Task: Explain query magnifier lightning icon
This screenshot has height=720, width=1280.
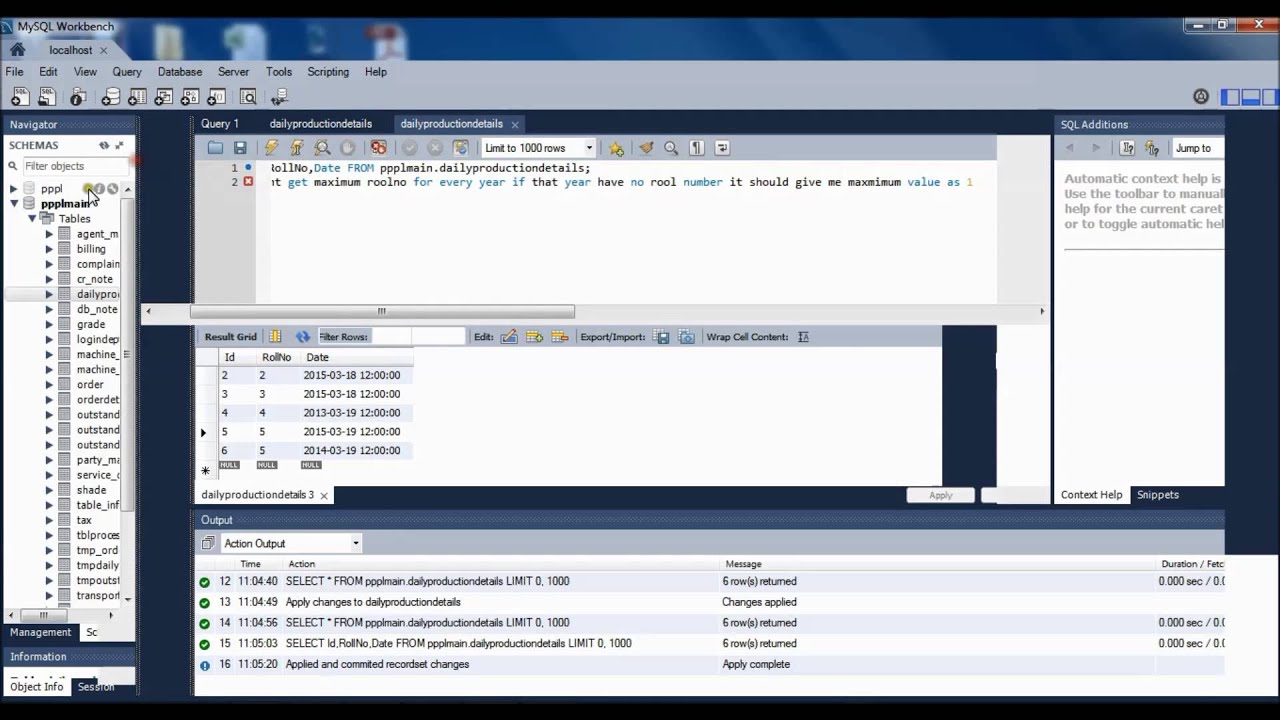Action: (x=322, y=148)
